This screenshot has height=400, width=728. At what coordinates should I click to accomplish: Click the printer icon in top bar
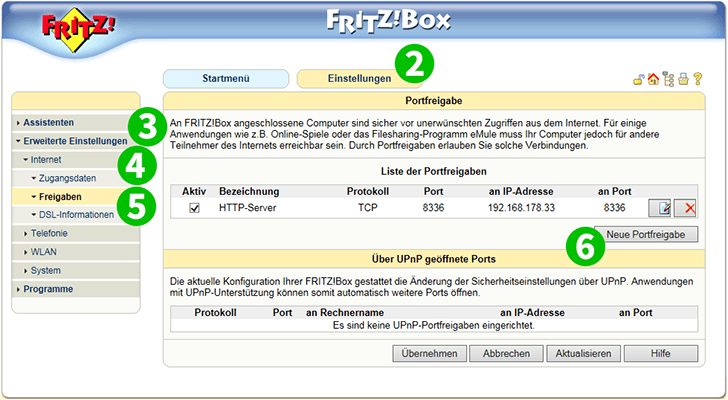point(683,79)
